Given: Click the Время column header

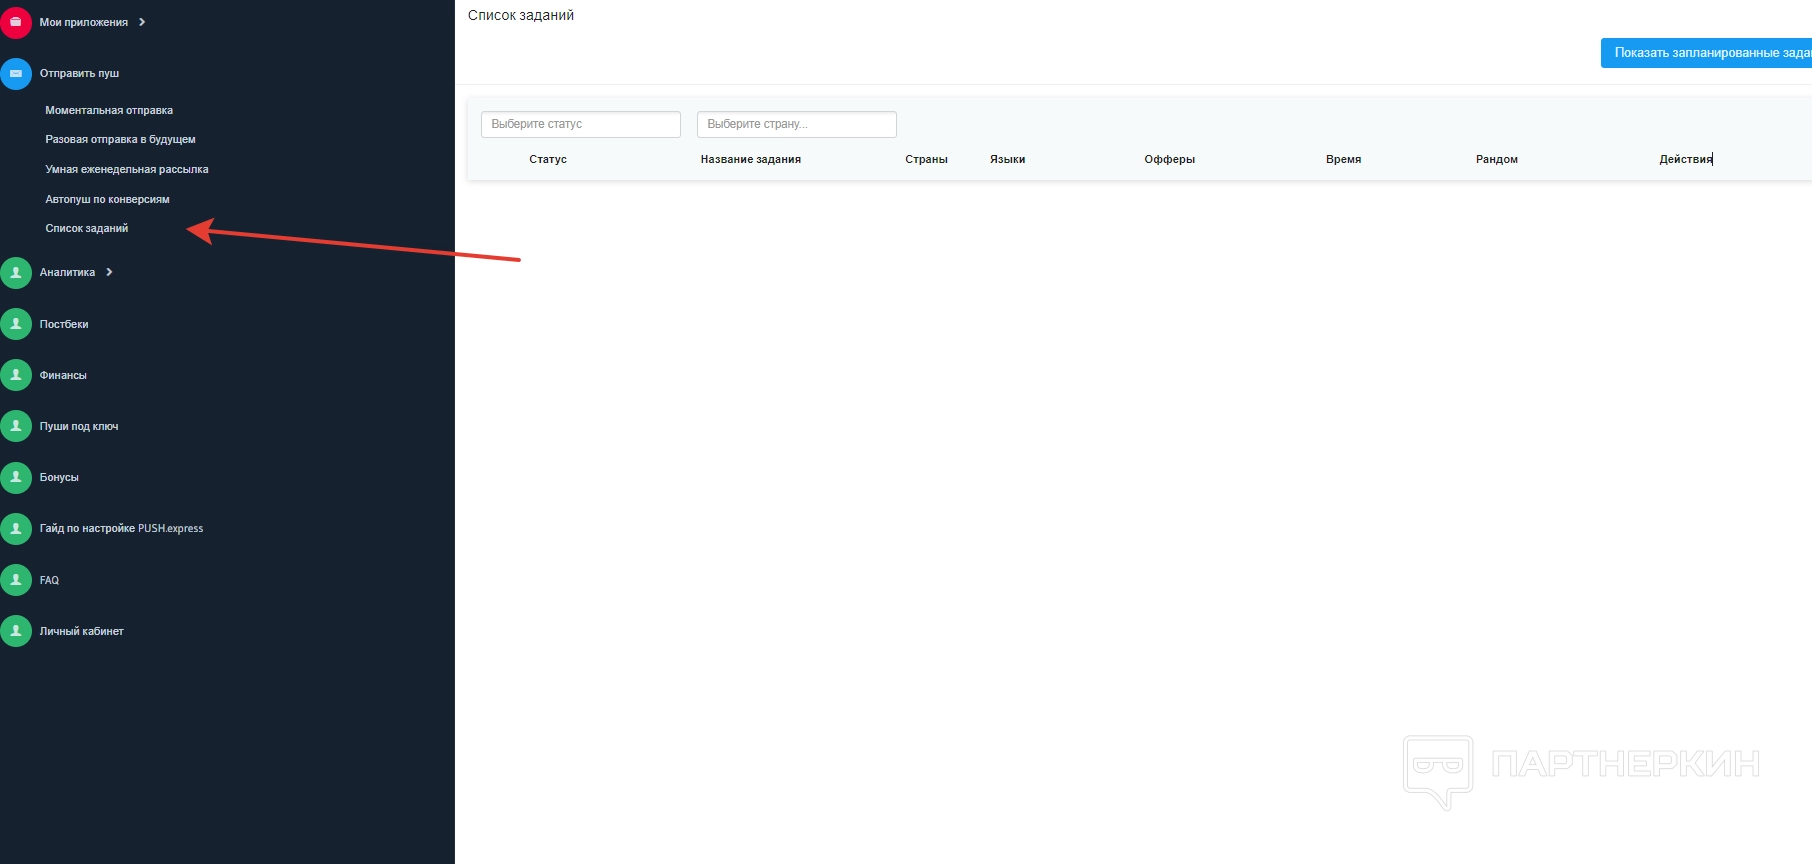Looking at the screenshot, I should (x=1343, y=159).
